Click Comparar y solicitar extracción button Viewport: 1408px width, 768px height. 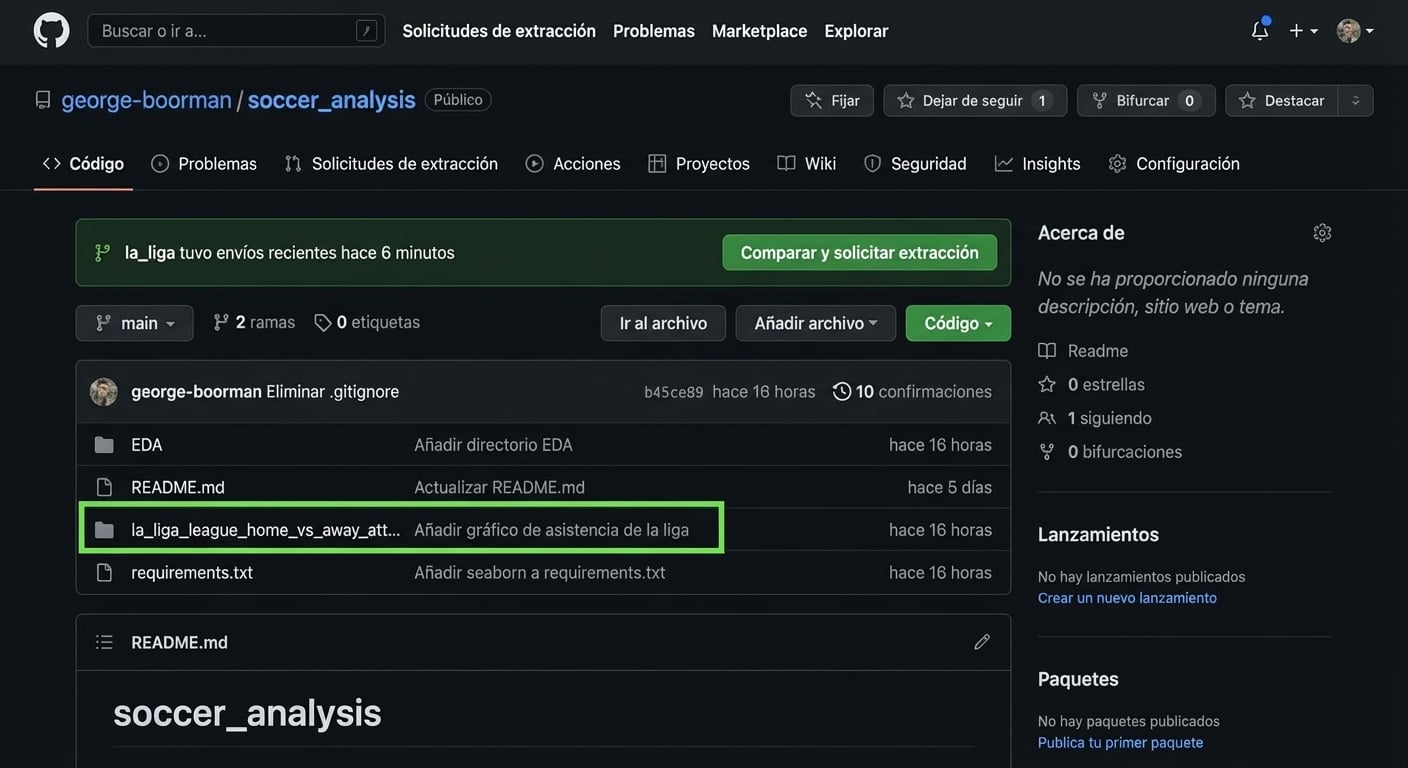point(859,253)
